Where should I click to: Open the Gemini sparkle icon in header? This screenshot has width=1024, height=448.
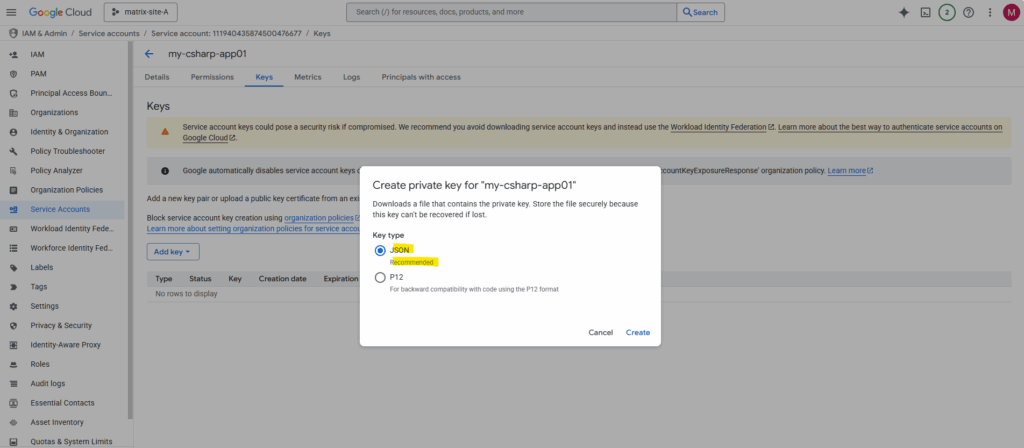[x=903, y=12]
